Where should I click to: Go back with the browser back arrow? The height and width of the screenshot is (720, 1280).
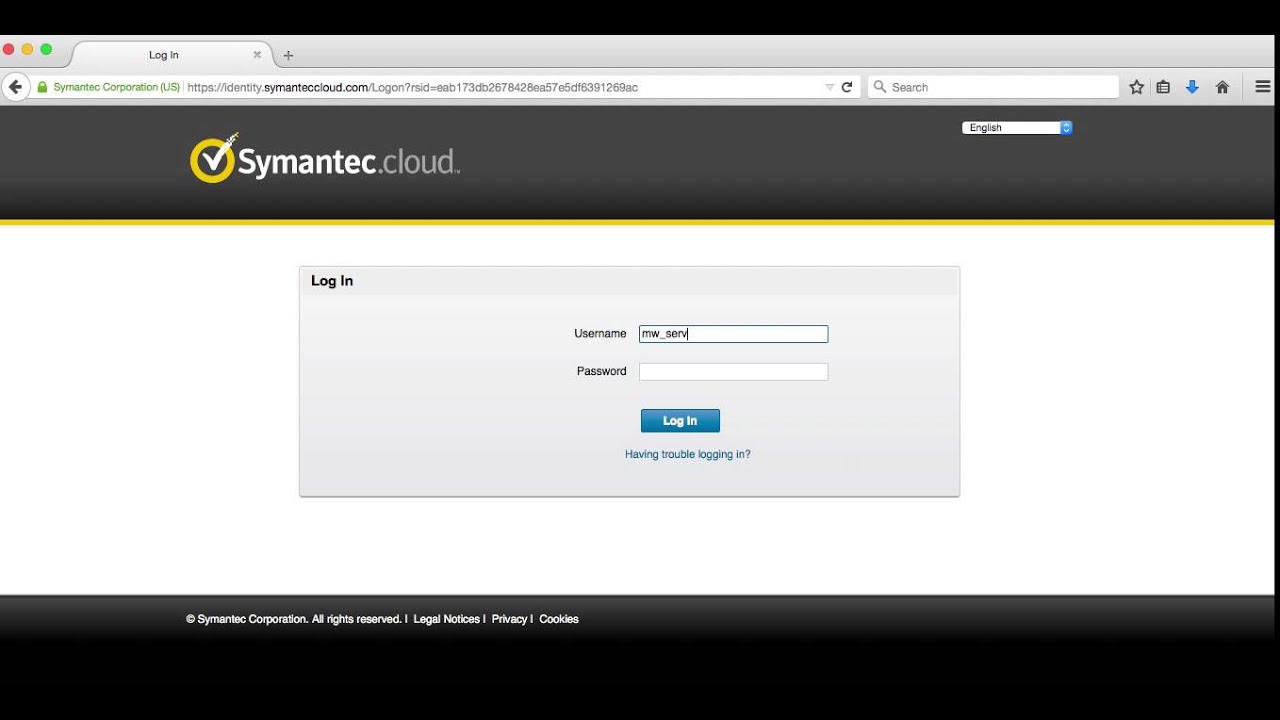[15, 87]
